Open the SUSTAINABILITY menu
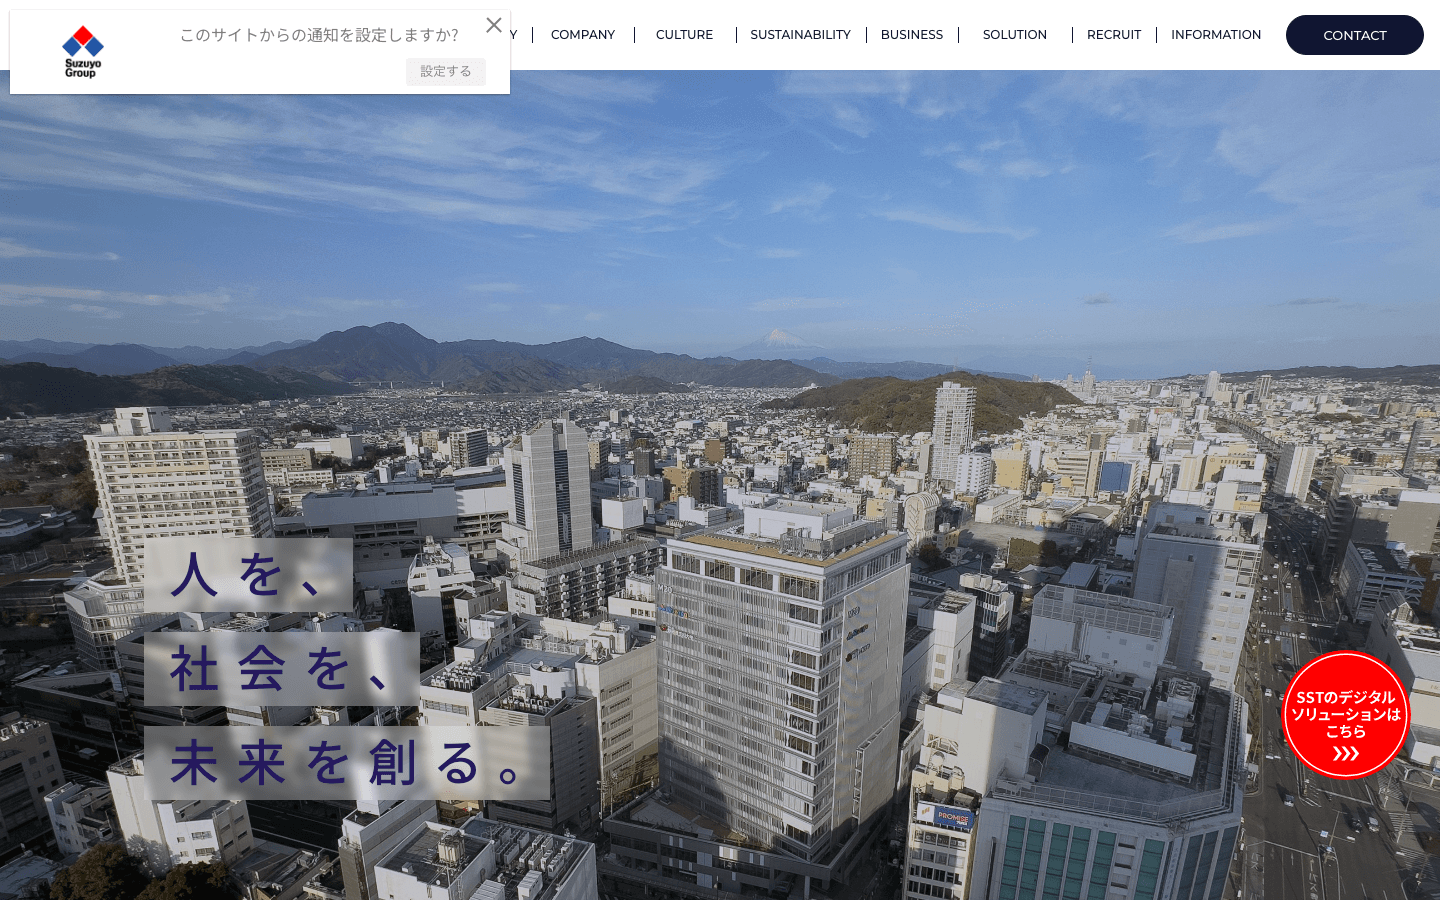Viewport: 1440px width, 900px height. tap(801, 35)
